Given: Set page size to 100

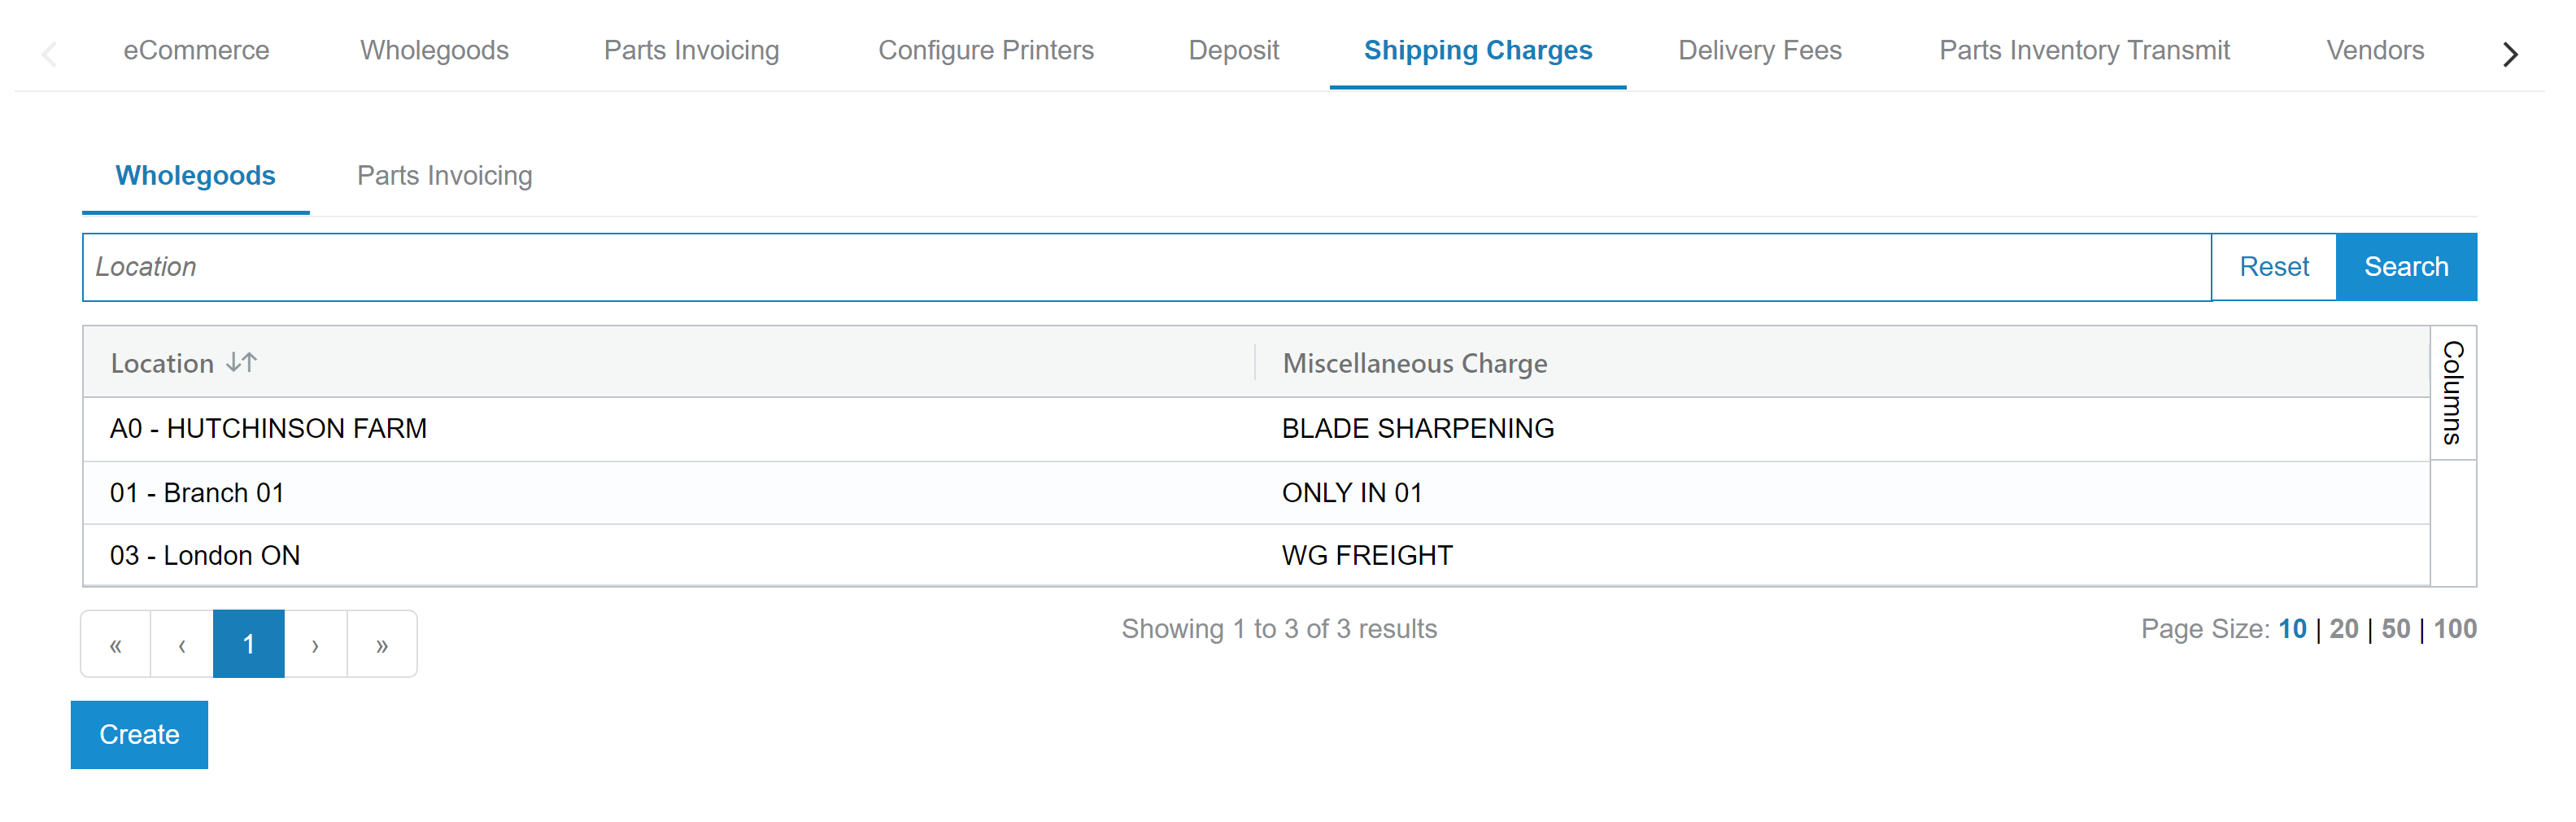Looking at the screenshot, I should 2454,629.
